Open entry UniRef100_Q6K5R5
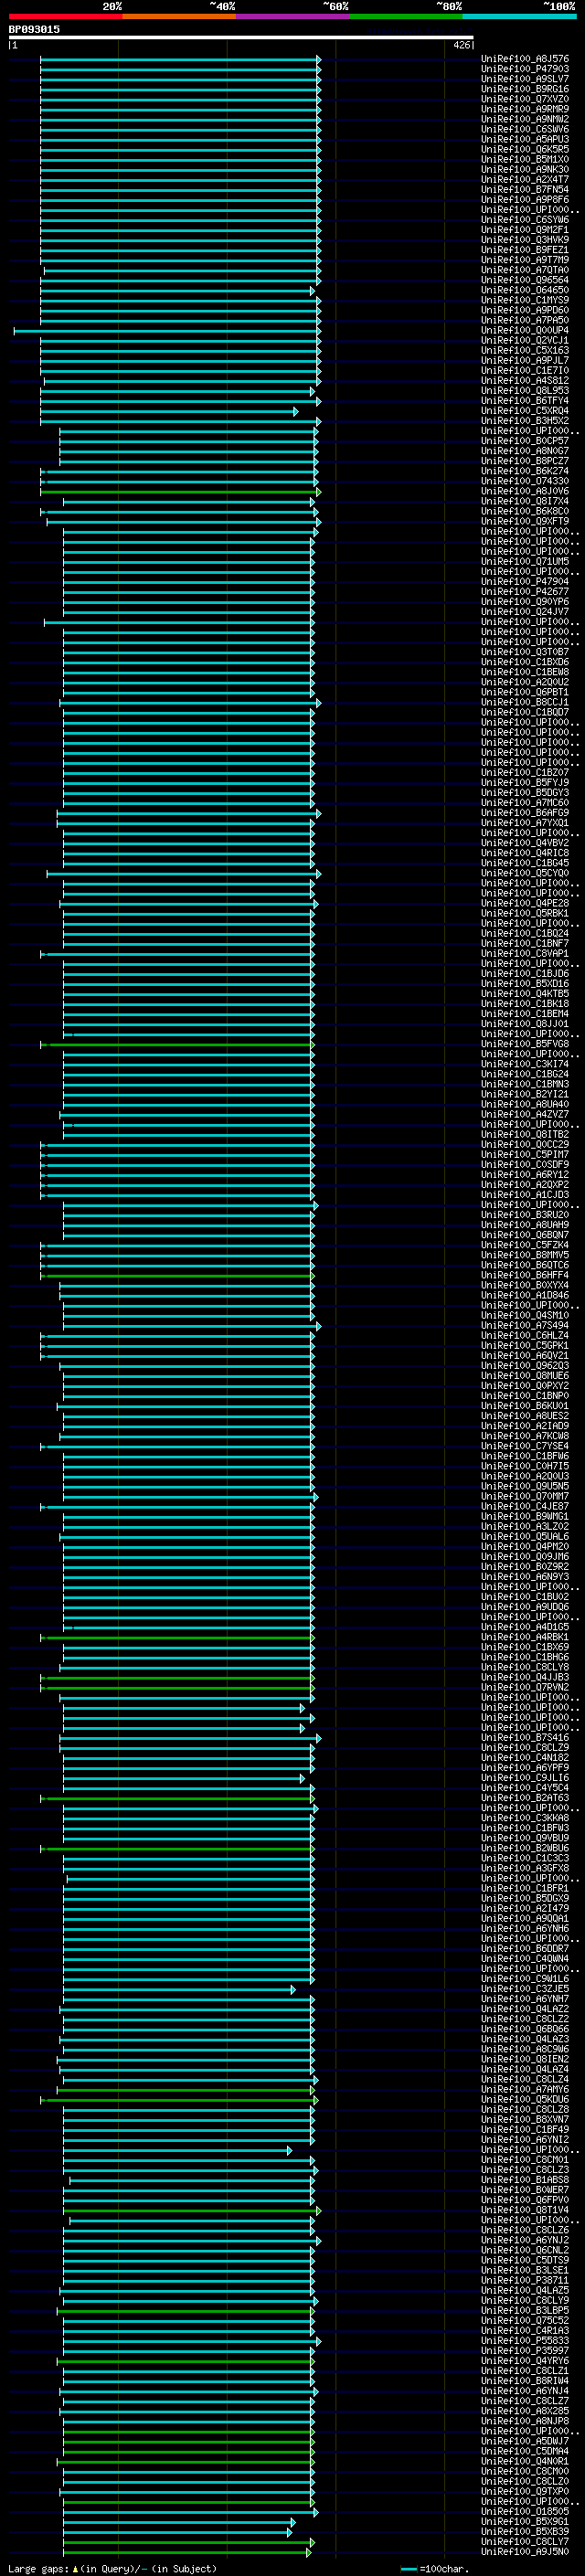The image size is (585, 2576). tap(525, 149)
